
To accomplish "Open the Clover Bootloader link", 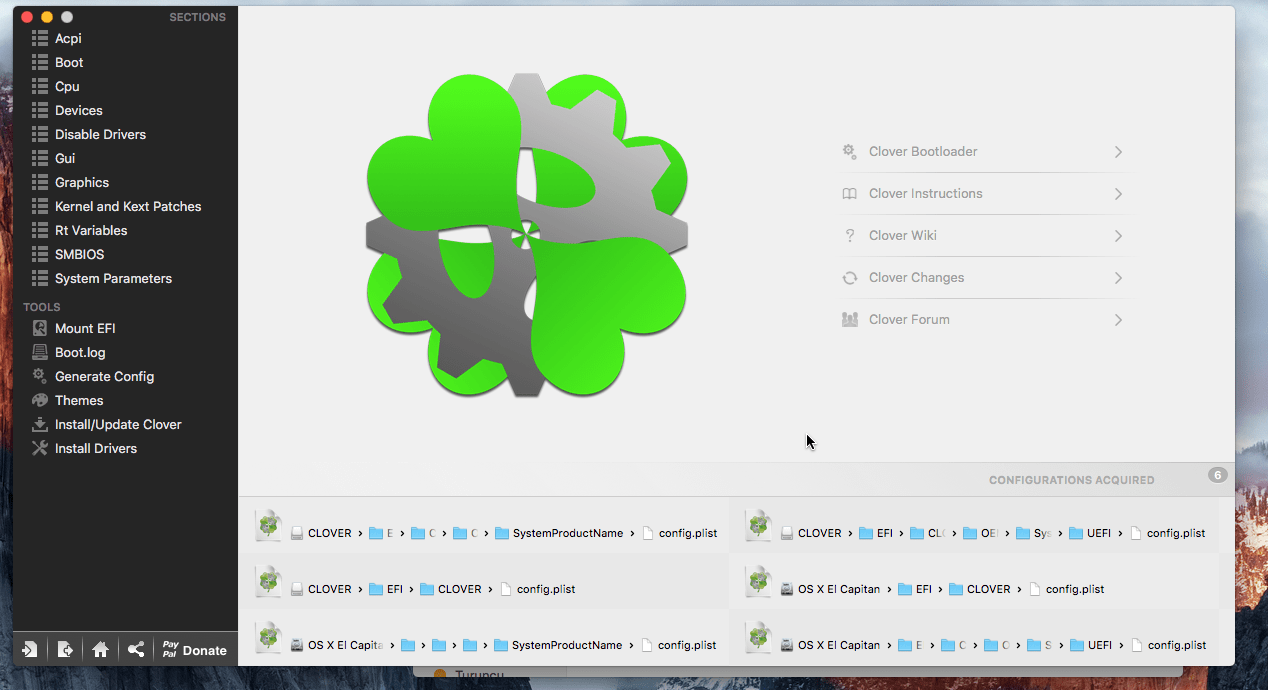I will pos(984,152).
